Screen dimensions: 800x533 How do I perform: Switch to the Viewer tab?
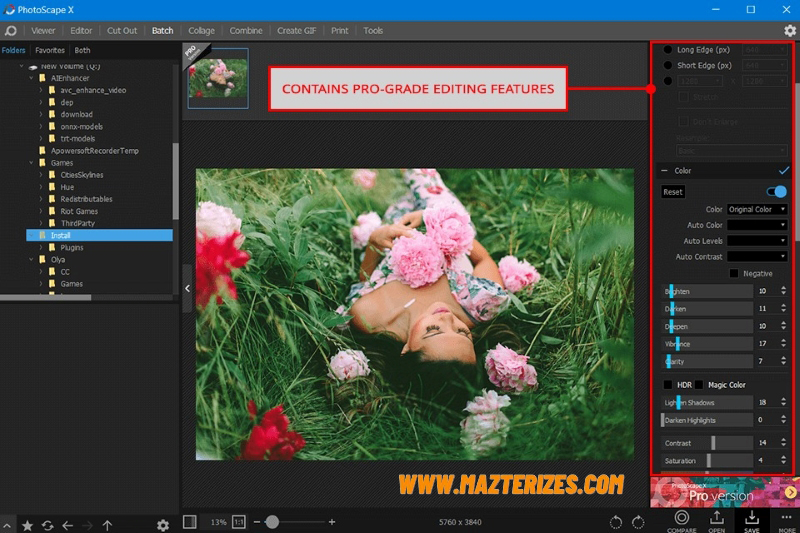(x=43, y=31)
